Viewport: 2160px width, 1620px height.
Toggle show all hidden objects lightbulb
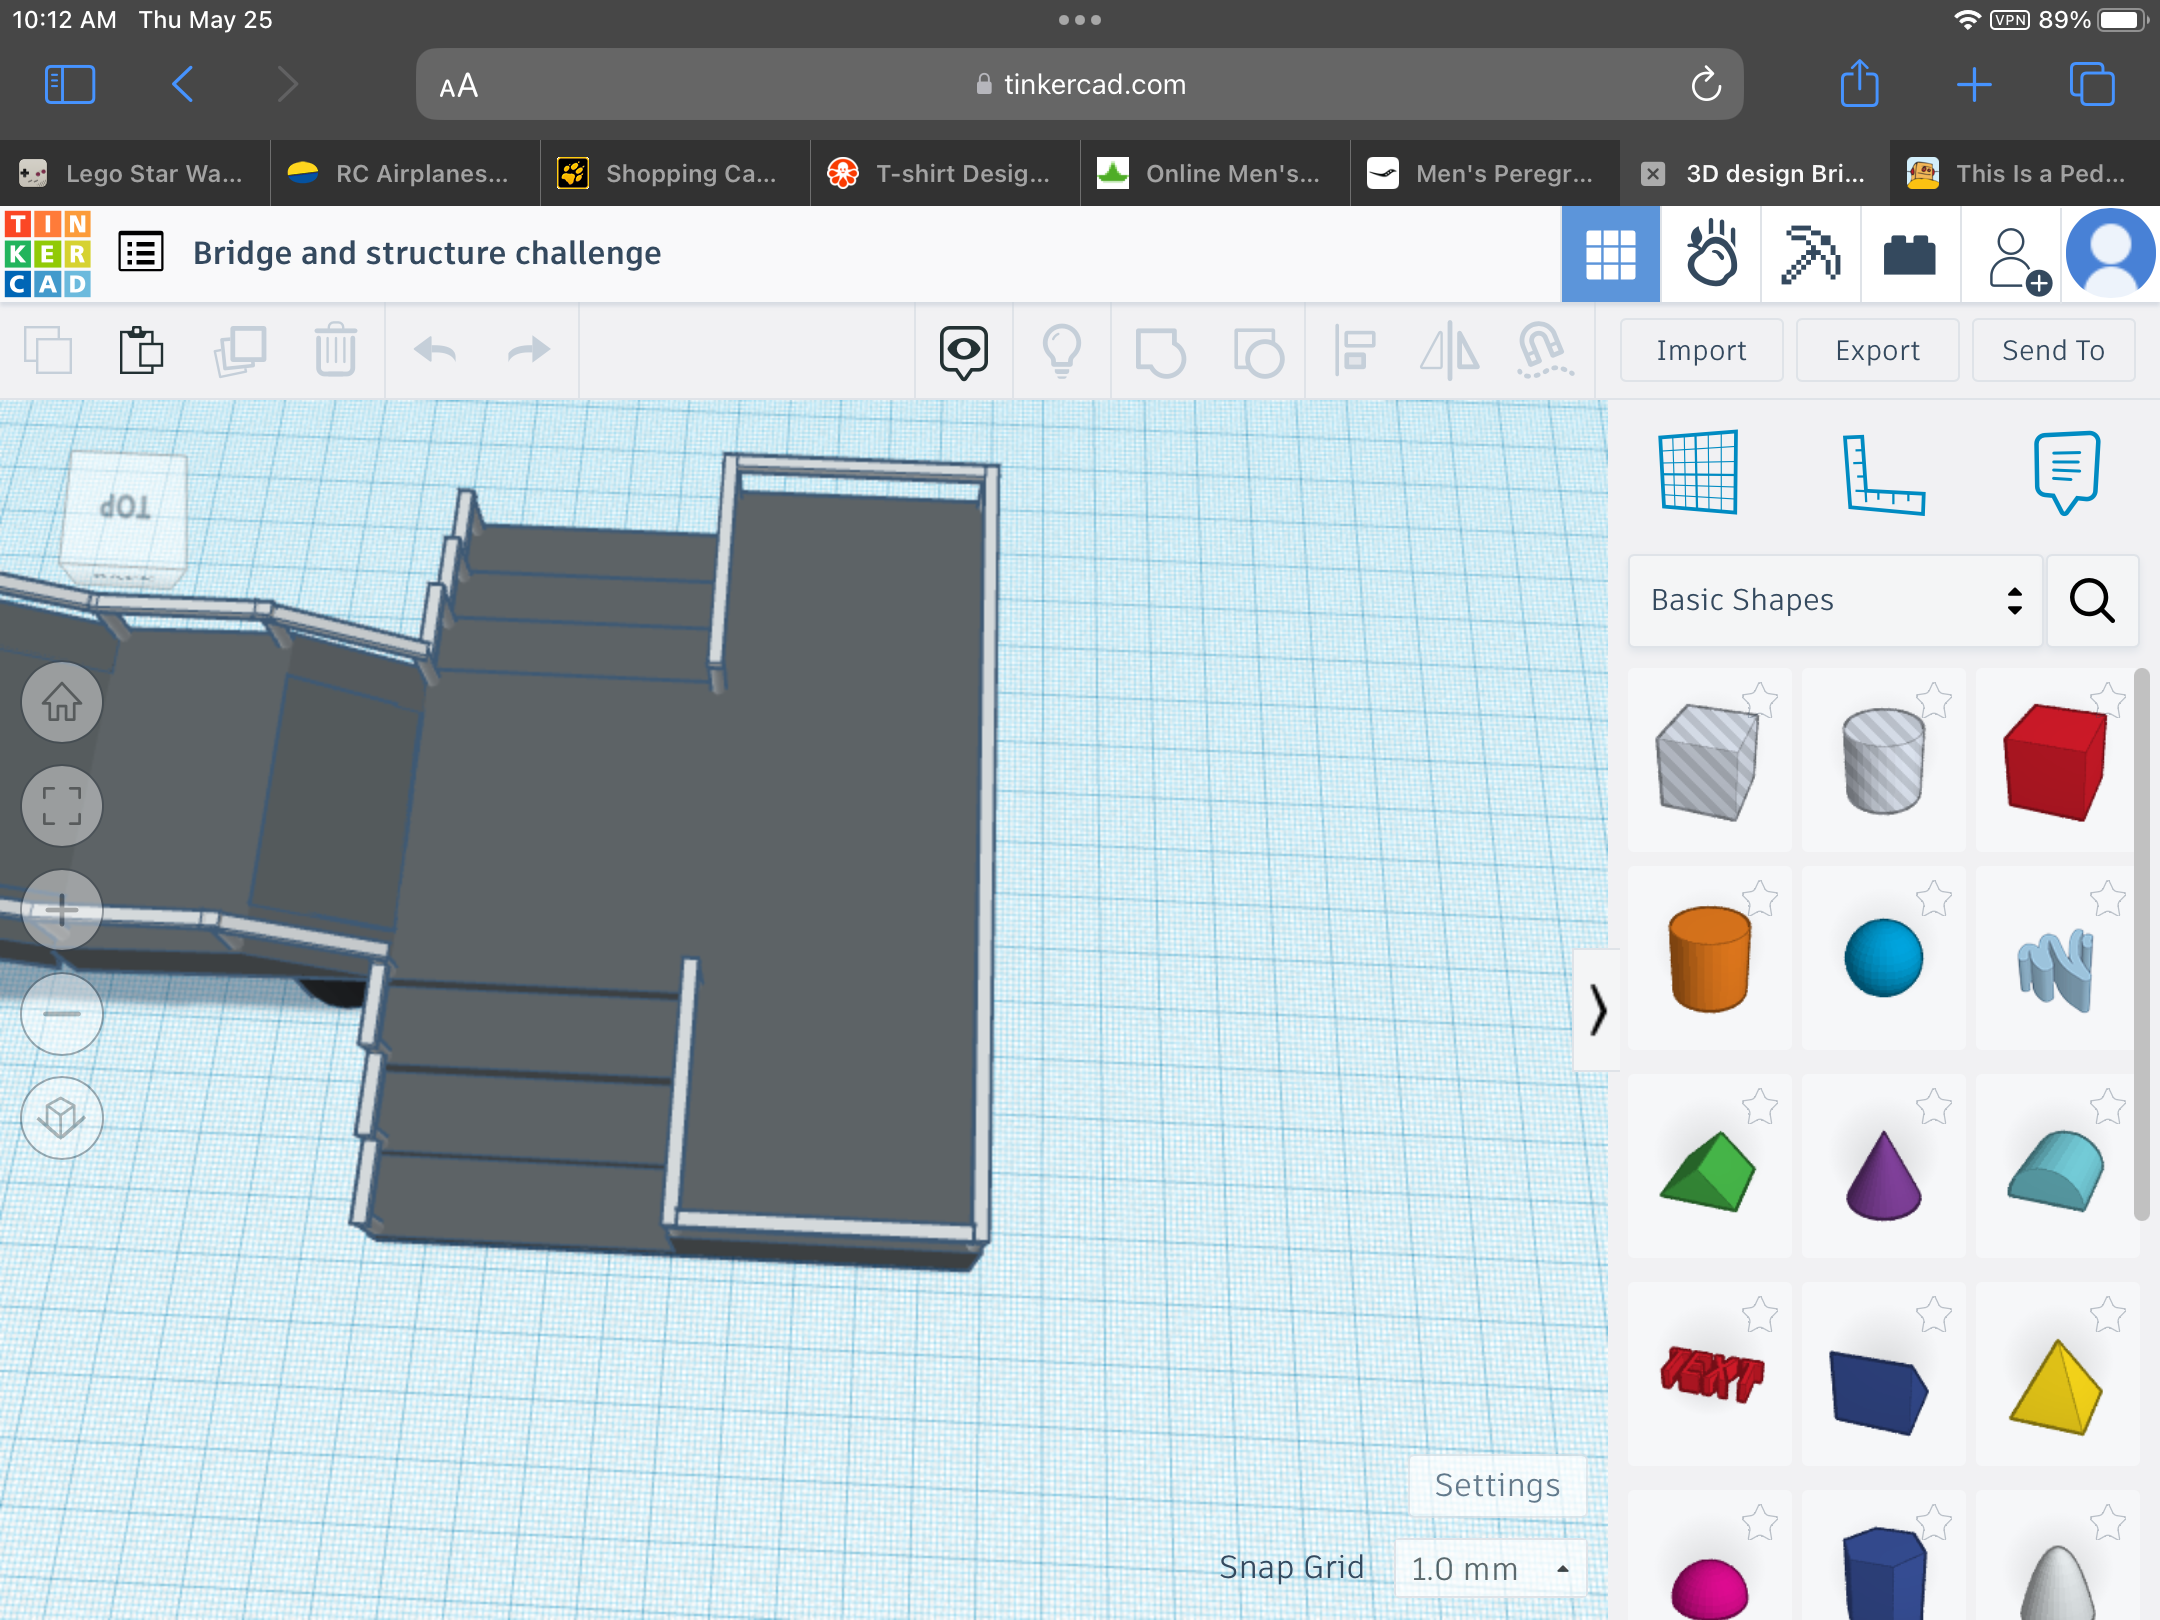click(1062, 351)
